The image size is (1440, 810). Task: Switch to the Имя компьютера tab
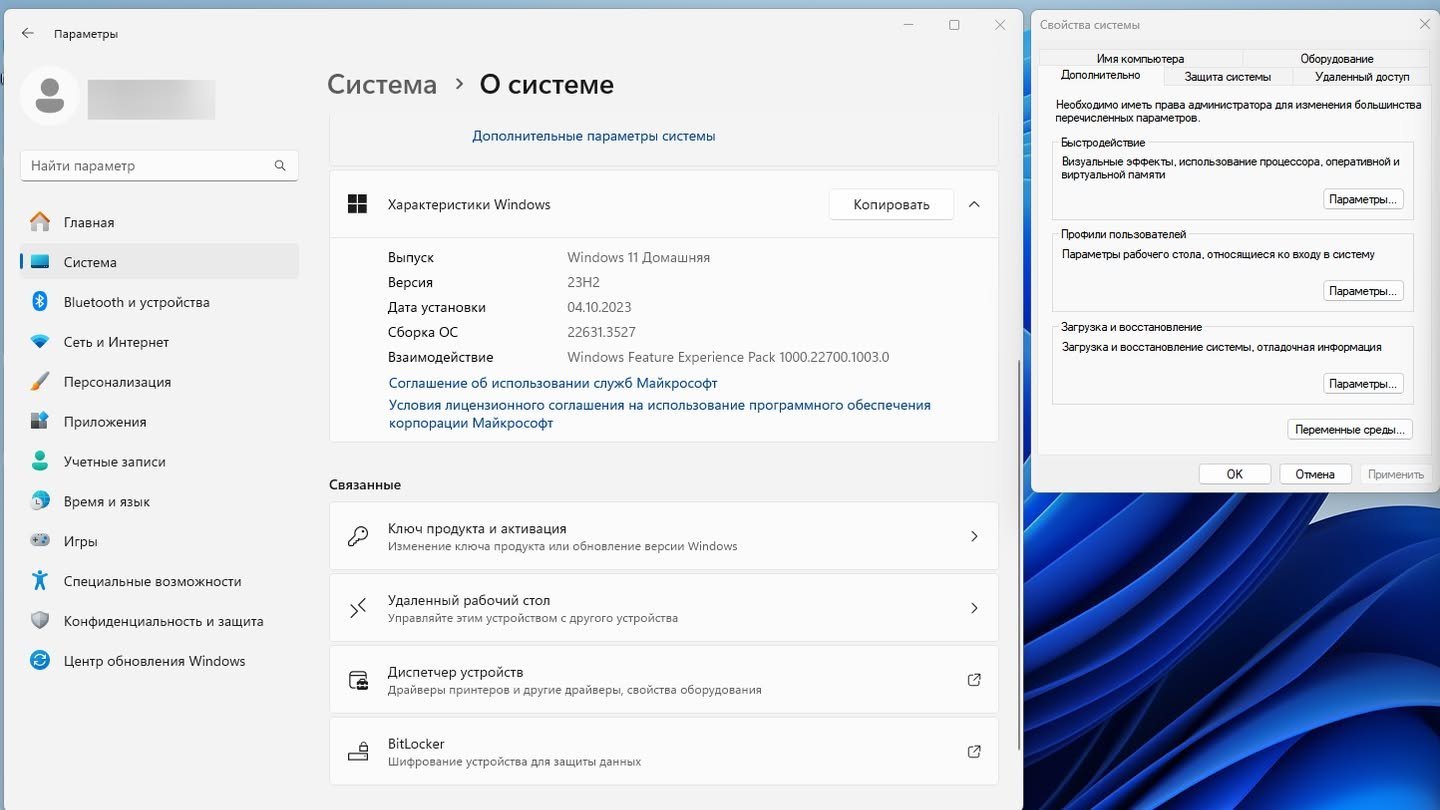(x=1140, y=59)
